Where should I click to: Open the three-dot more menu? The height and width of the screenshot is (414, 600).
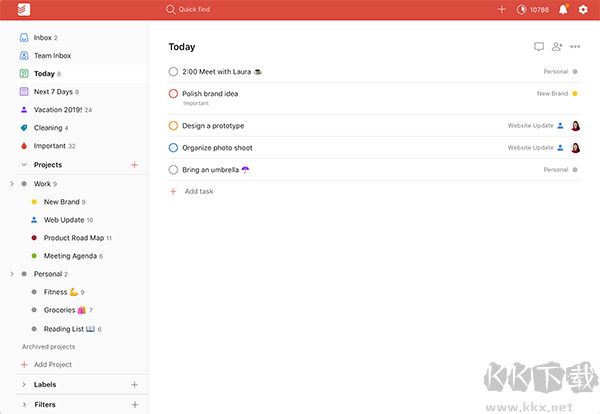(x=575, y=47)
